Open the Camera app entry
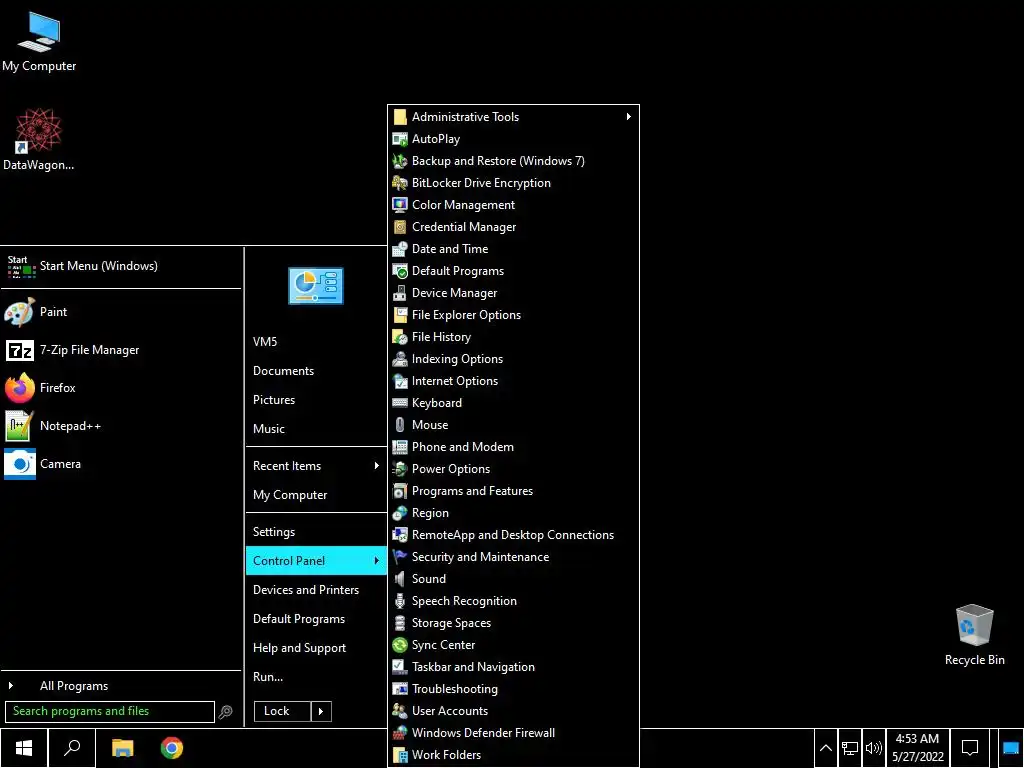Viewport: 1024px width, 768px height. [121, 464]
